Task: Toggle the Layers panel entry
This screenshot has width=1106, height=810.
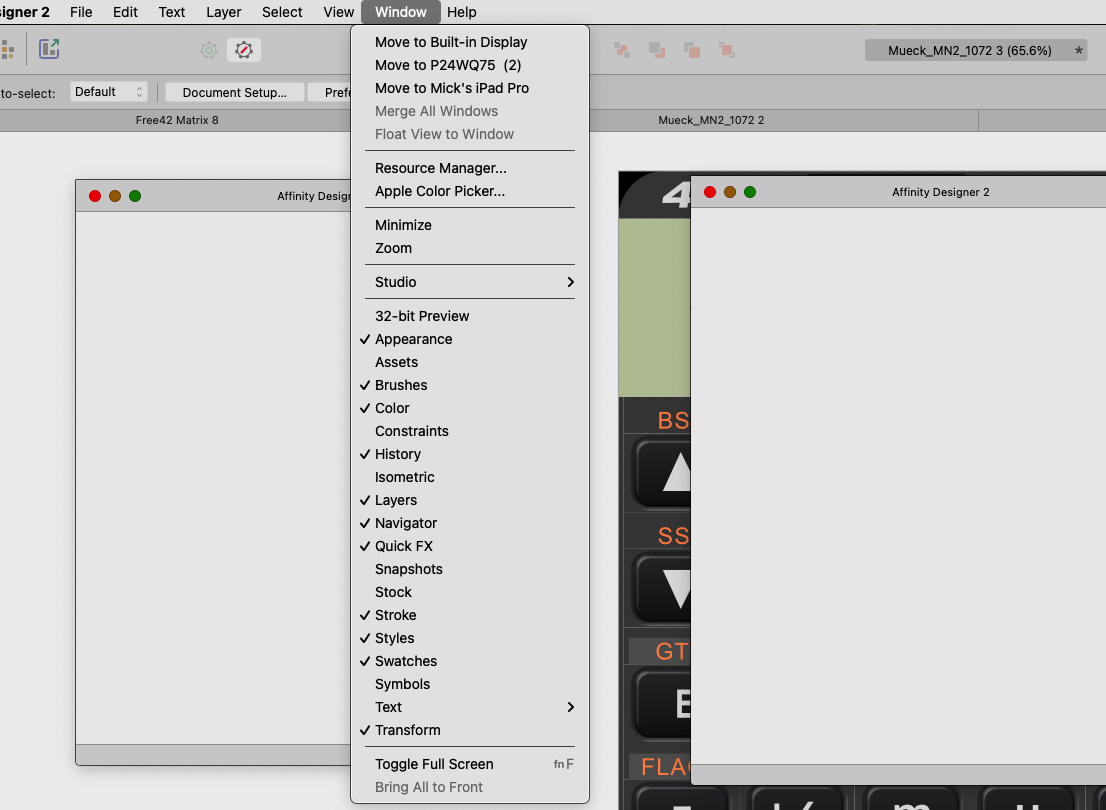Action: pyautogui.click(x=470, y=500)
